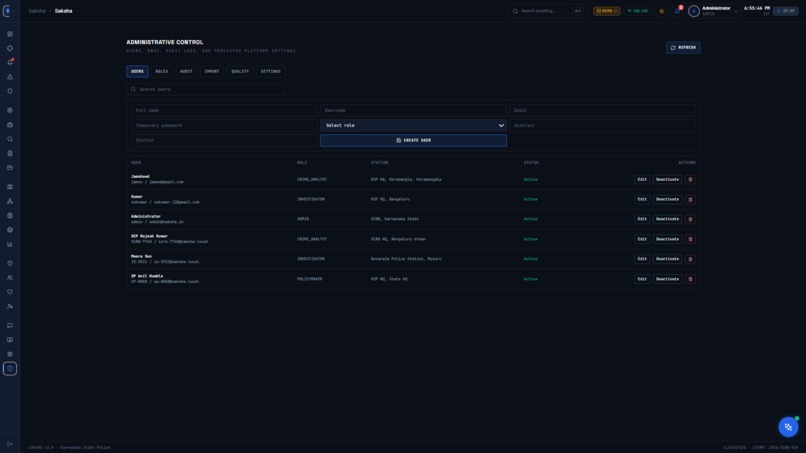Switch to the Quality tab
The height and width of the screenshot is (453, 806).
point(240,71)
